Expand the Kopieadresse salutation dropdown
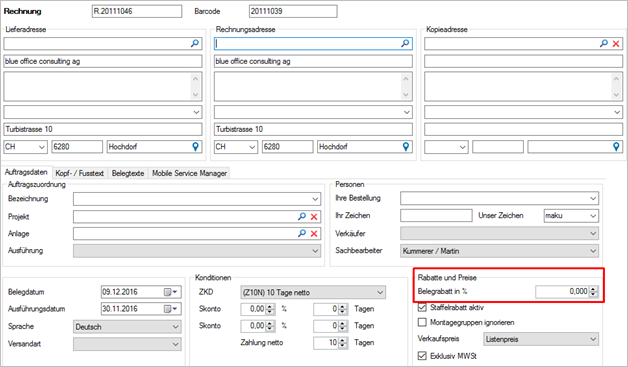The height and width of the screenshot is (367, 628). click(x=617, y=112)
